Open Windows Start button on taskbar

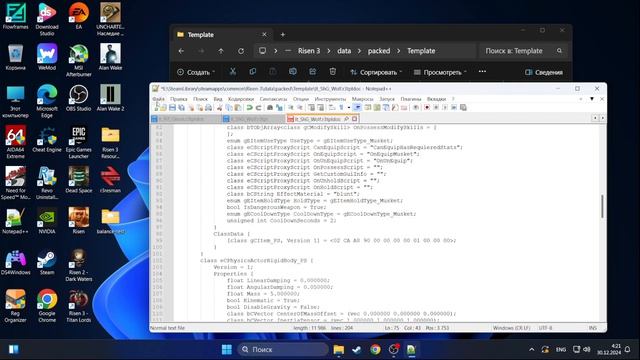pyautogui.click(x=227, y=349)
